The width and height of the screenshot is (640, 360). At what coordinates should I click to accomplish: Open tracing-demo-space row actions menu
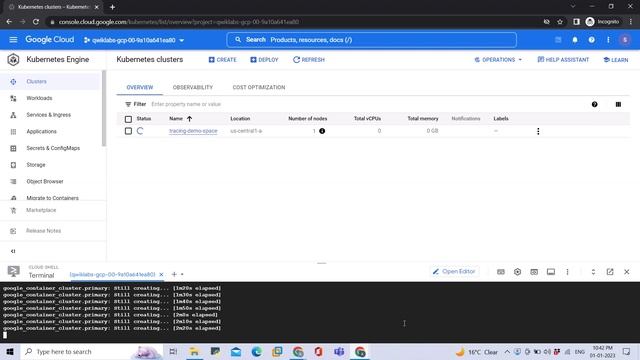tap(538, 131)
